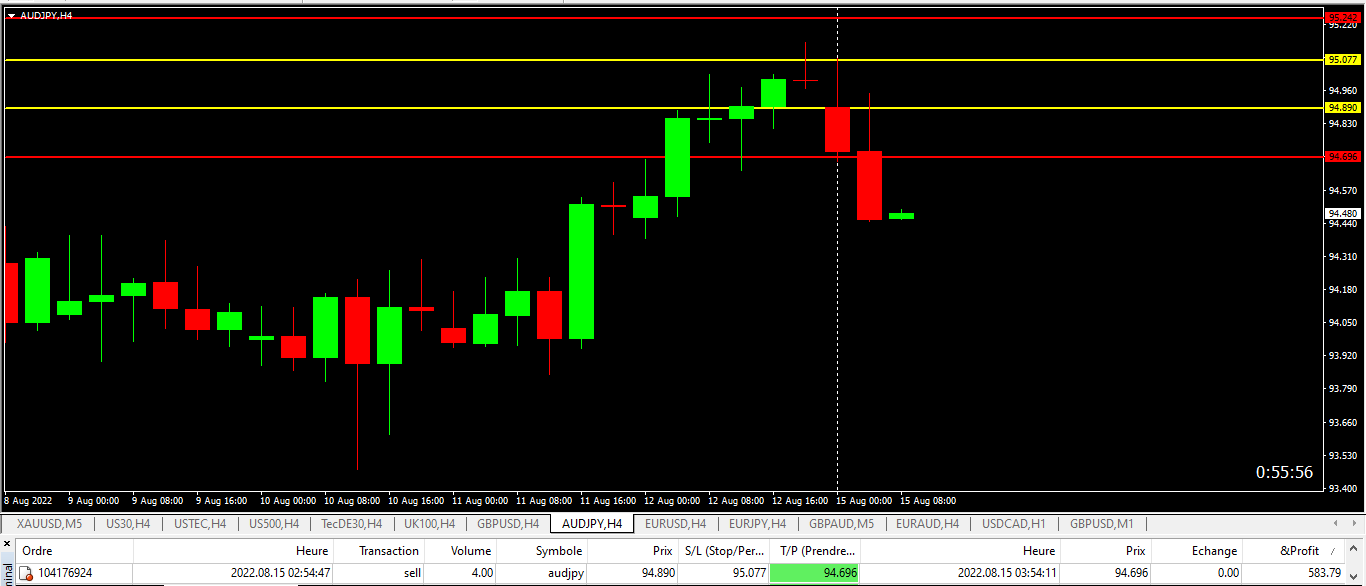
Task: Select order number 104176924
Action: (65, 574)
